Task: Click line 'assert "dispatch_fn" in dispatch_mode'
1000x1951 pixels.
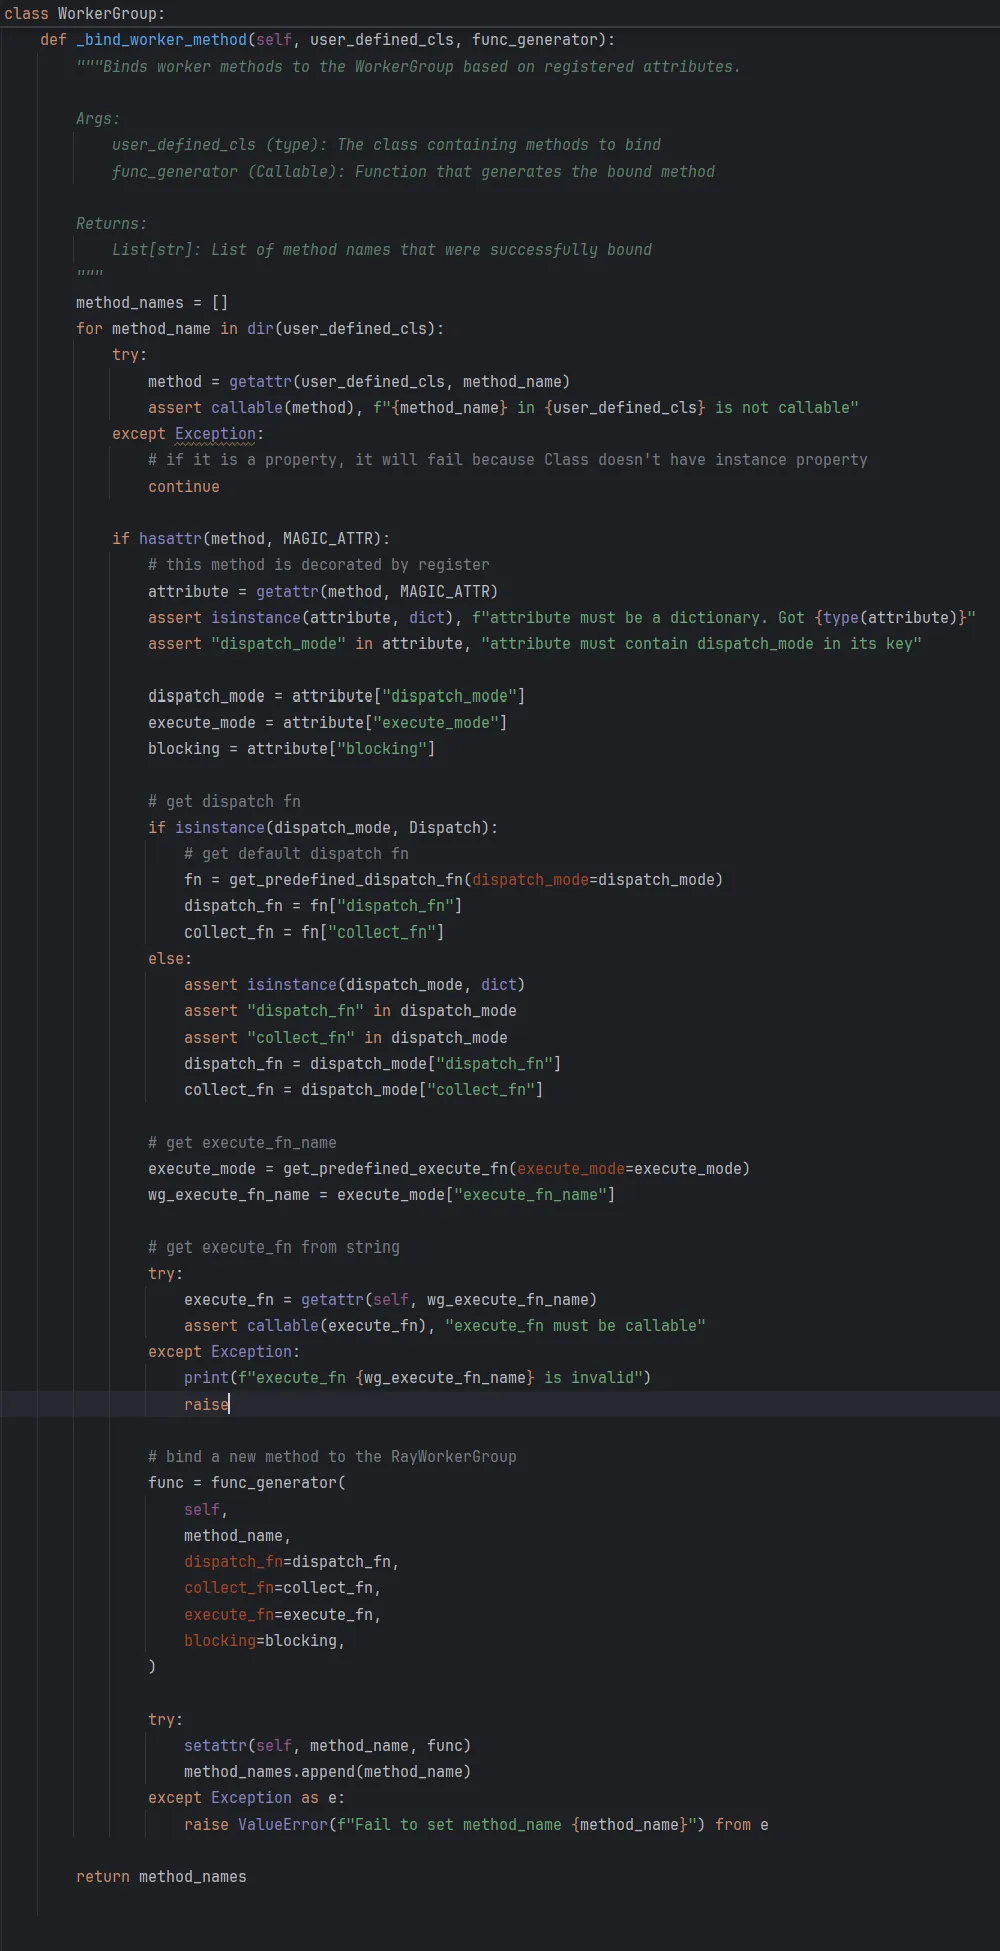Action: pyautogui.click(x=350, y=1010)
